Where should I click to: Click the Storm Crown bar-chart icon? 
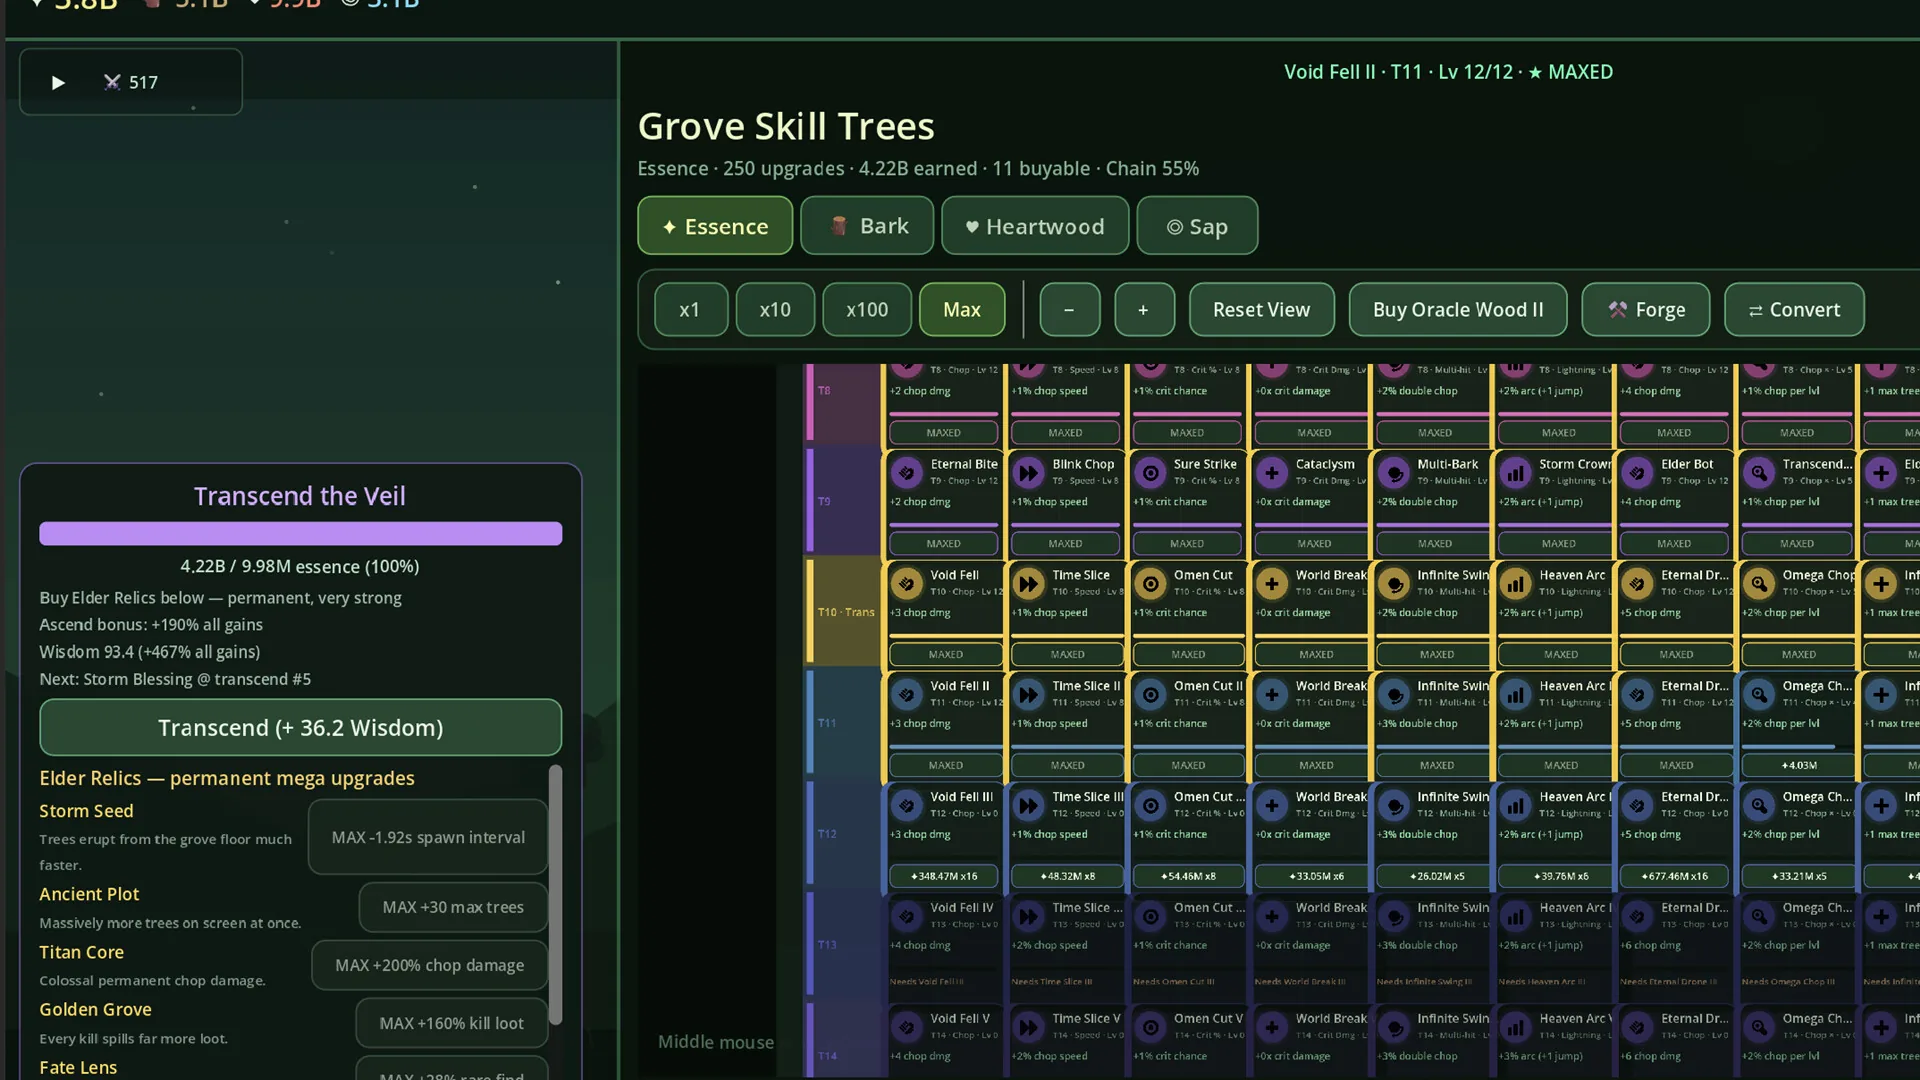(1516, 472)
